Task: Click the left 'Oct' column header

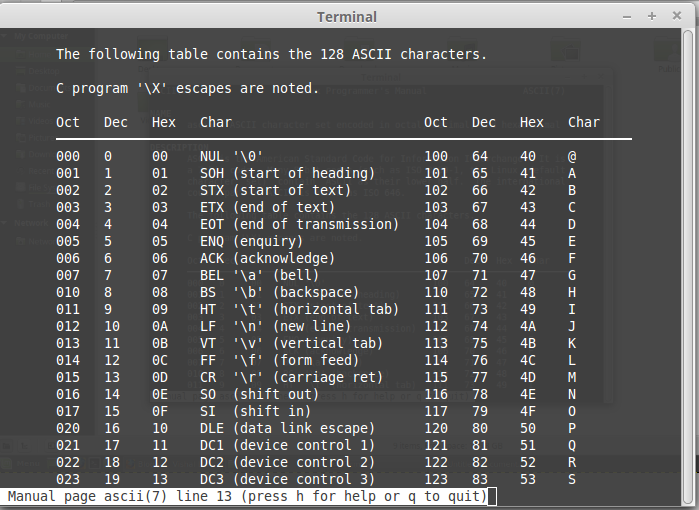Action: pyautogui.click(x=68, y=122)
